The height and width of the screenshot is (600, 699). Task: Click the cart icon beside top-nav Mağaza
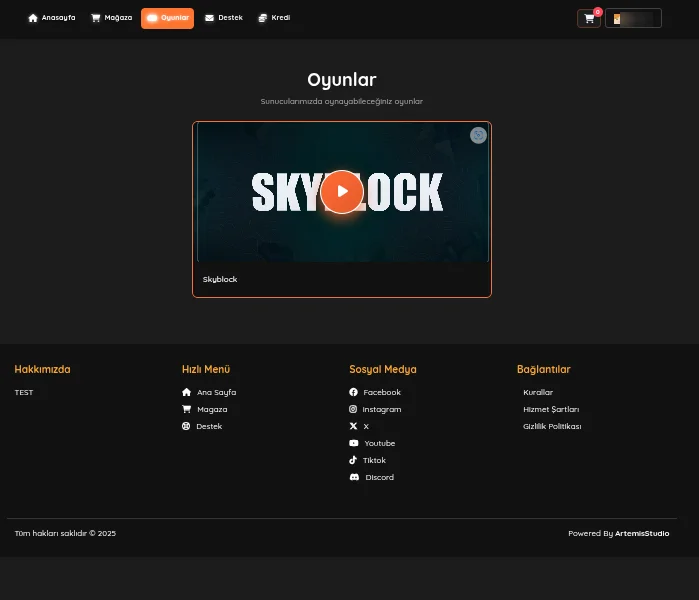tap(95, 18)
